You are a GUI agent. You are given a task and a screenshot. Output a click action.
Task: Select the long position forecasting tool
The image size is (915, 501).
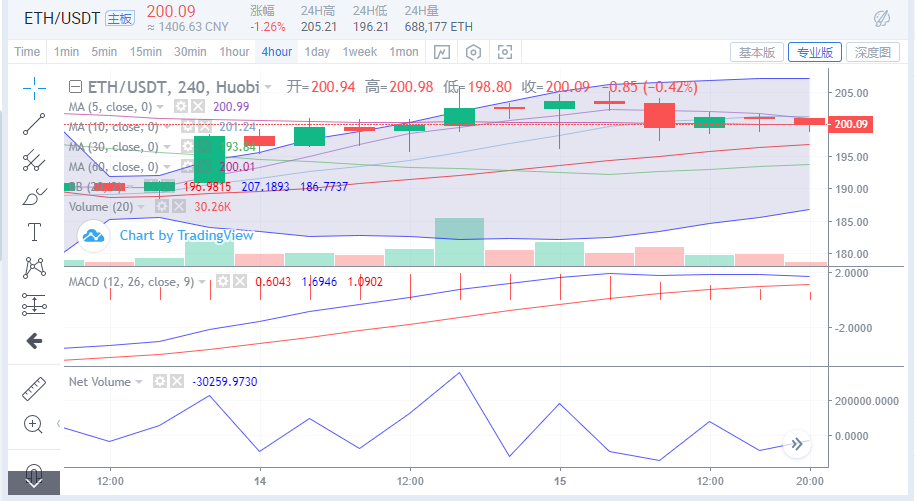point(34,304)
